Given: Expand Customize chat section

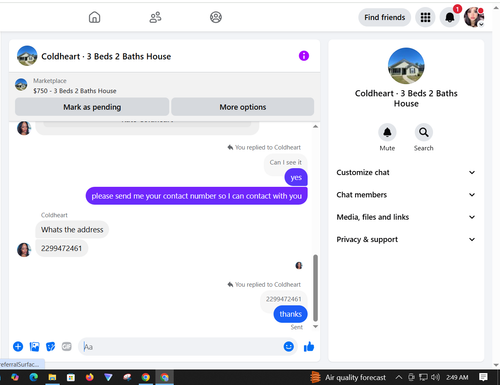Looking at the screenshot, I should pos(406,172).
